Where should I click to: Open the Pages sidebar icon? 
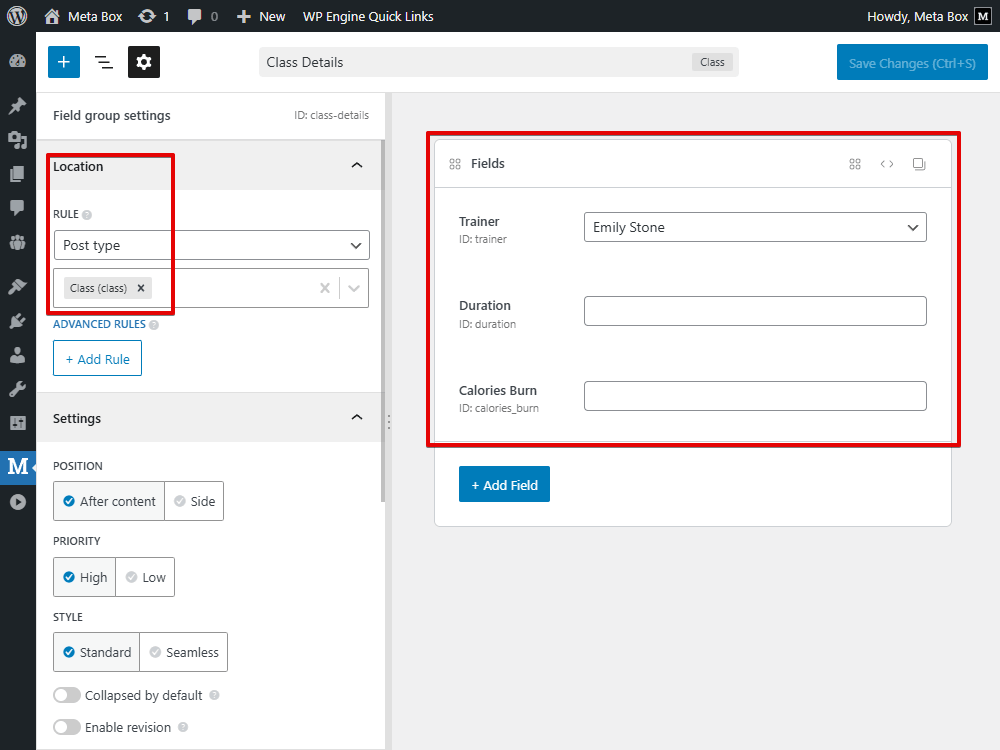coord(17,173)
